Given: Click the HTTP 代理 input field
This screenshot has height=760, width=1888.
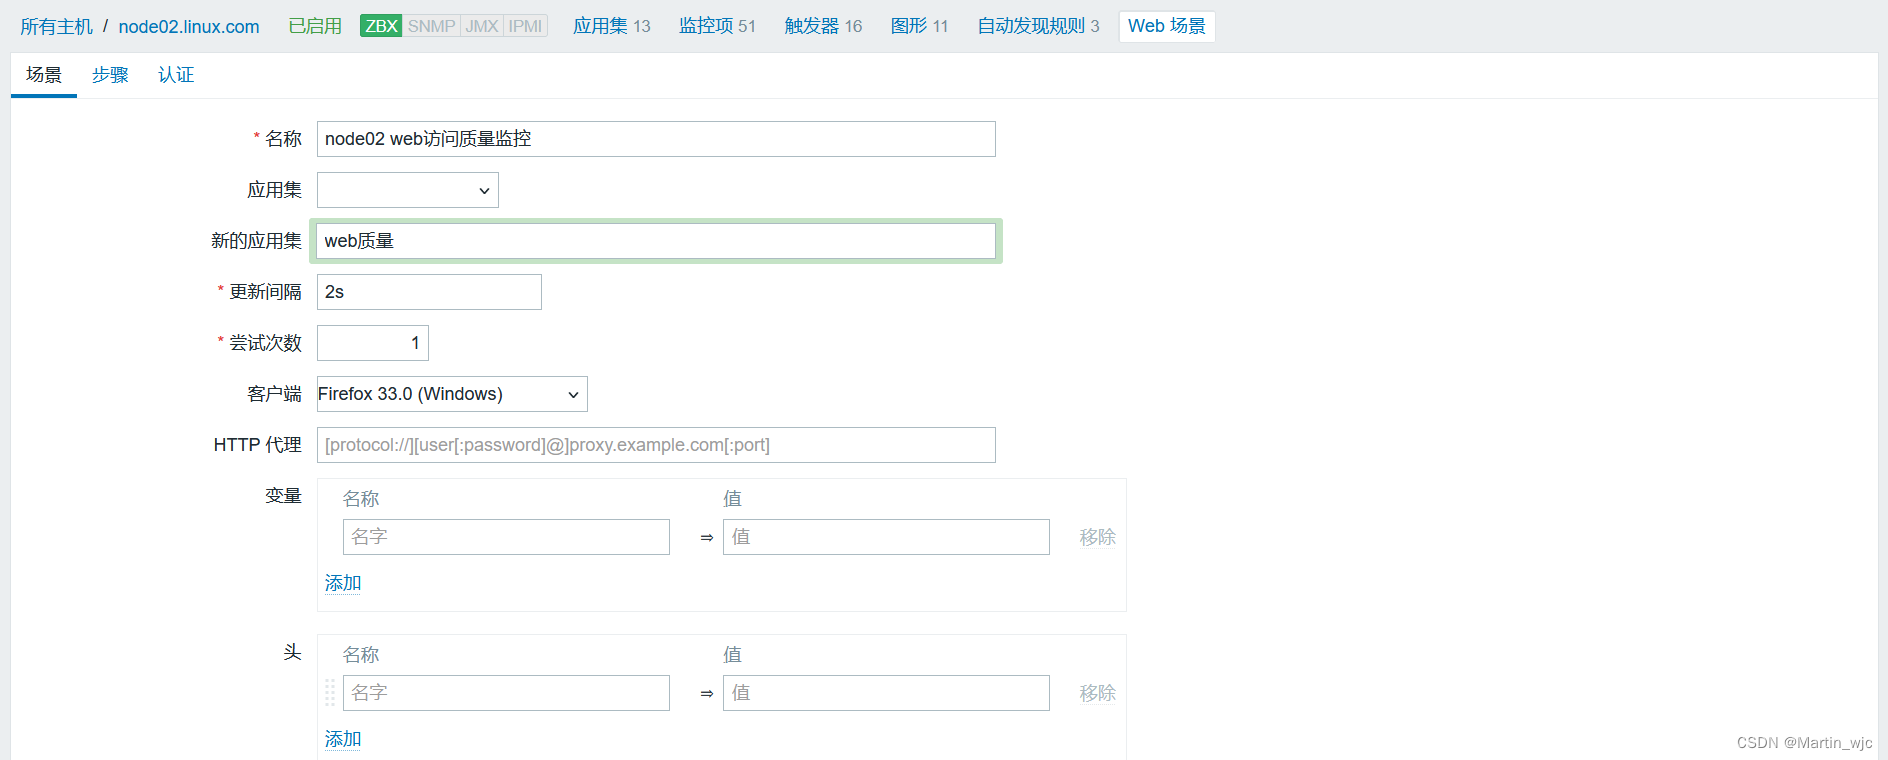Looking at the screenshot, I should pos(656,445).
